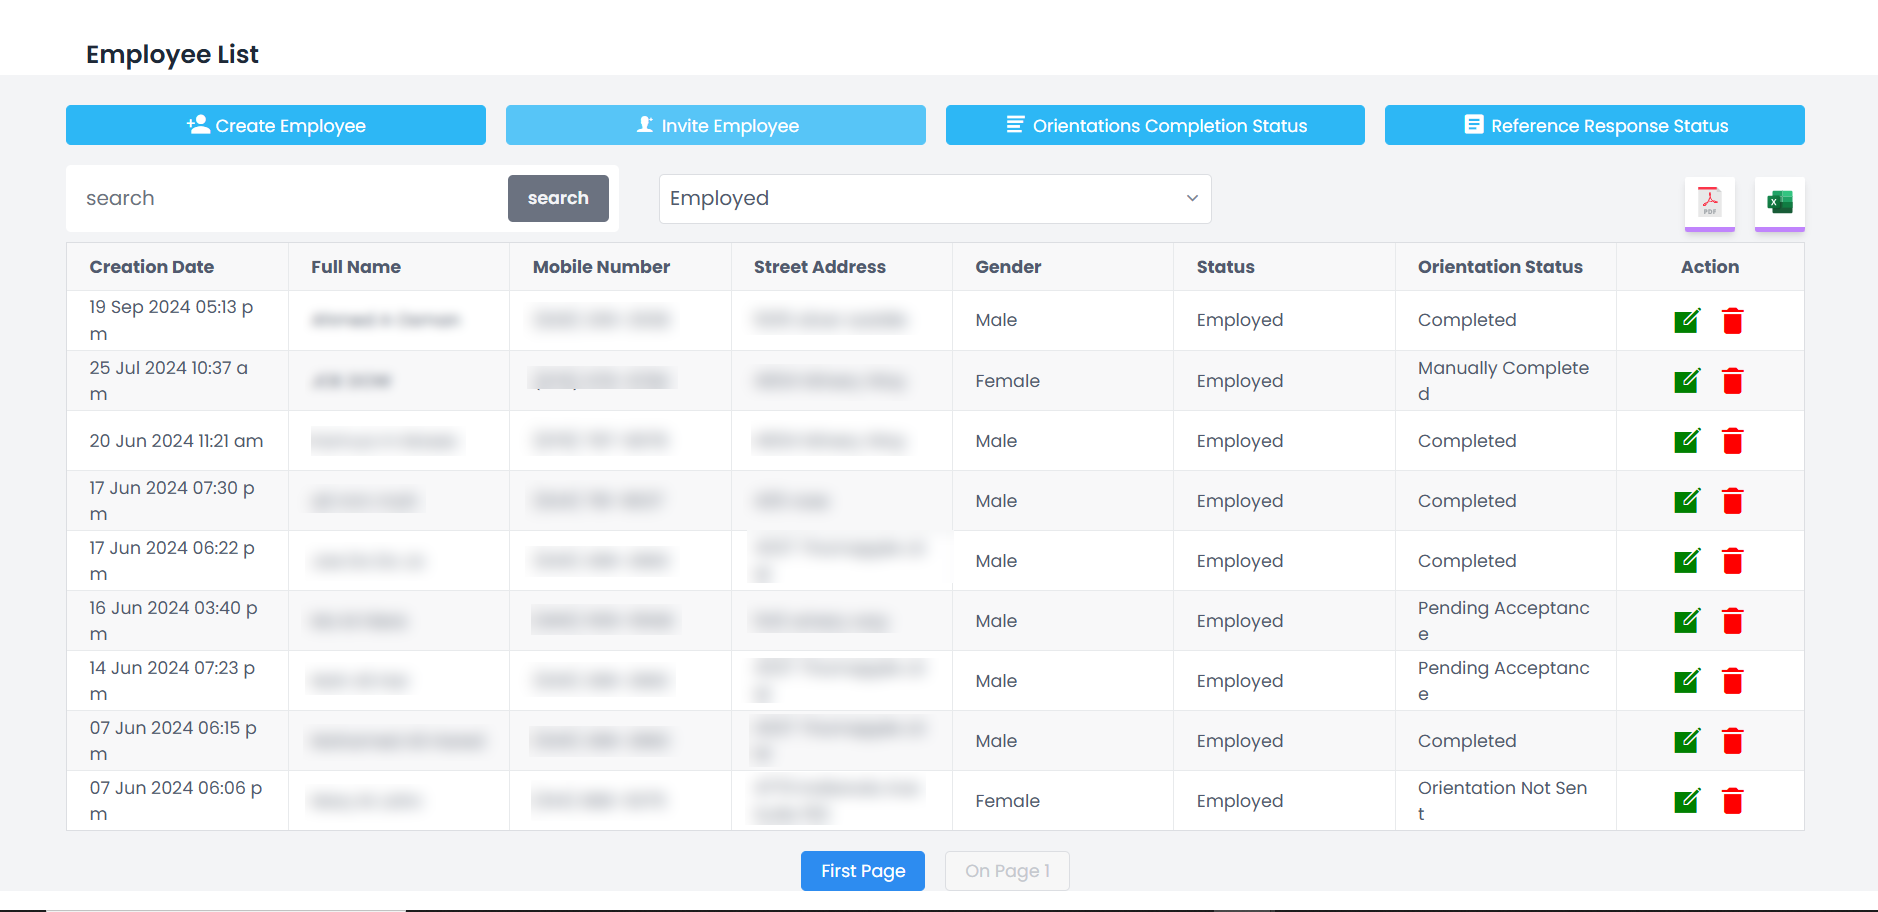Image resolution: width=1878 pixels, height=912 pixels.
Task: Delete employee created 07 Jun 2024 06:15 pm
Action: (x=1732, y=741)
